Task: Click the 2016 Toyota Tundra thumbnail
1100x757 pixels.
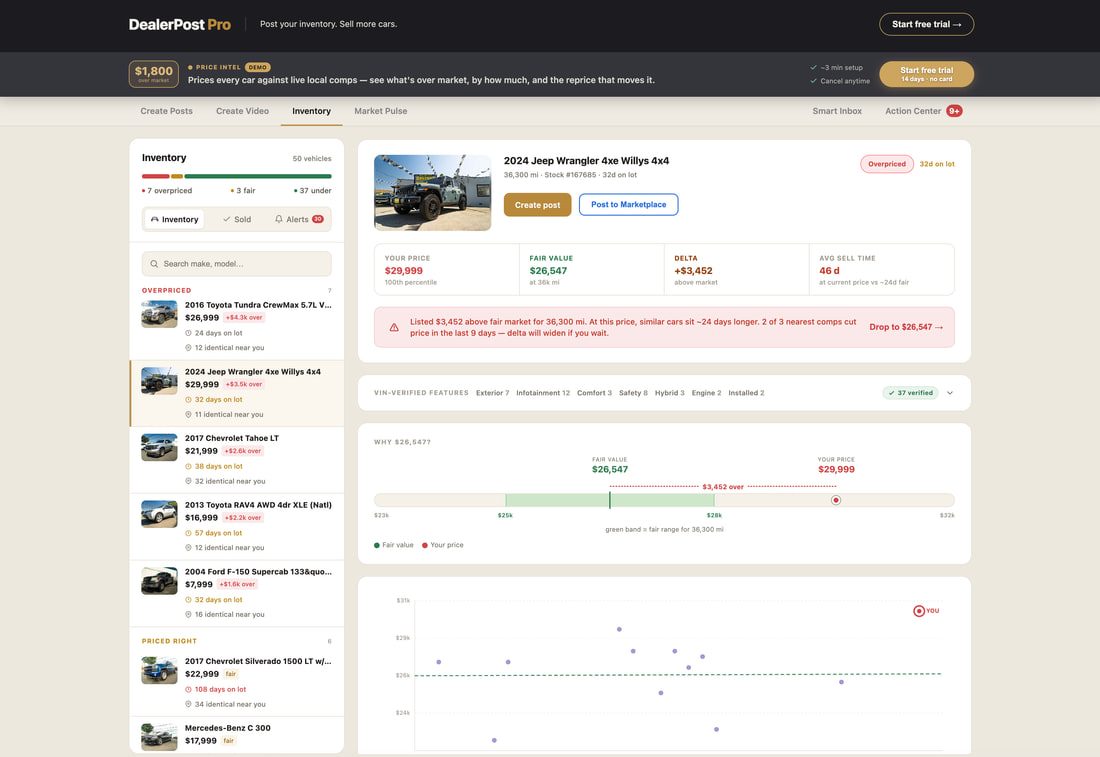Action: click(159, 314)
